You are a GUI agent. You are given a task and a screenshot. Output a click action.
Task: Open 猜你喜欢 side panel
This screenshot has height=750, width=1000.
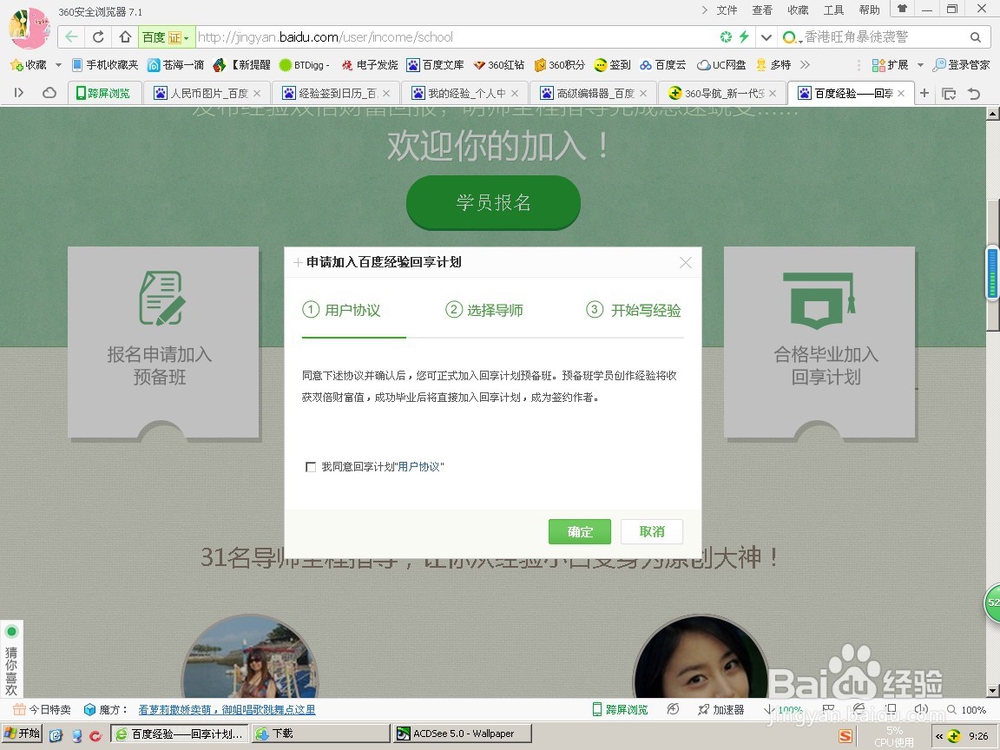(11, 658)
